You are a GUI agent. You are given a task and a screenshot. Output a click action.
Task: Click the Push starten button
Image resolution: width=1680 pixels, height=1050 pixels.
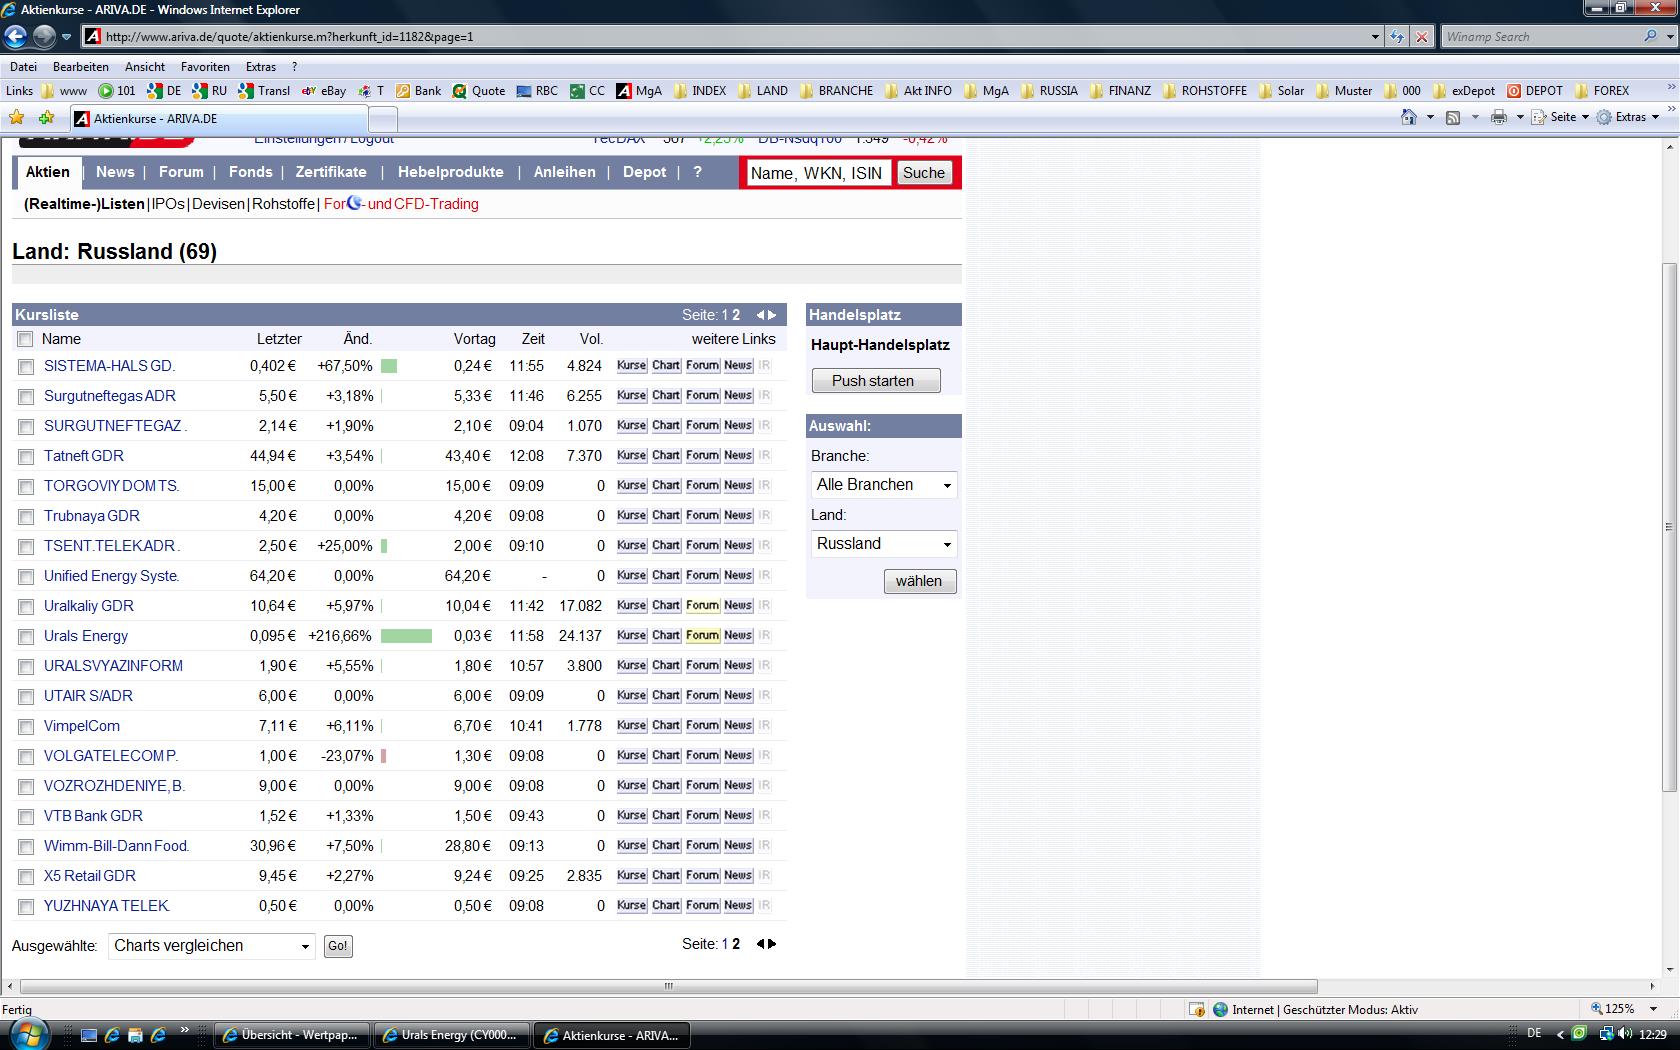875,380
